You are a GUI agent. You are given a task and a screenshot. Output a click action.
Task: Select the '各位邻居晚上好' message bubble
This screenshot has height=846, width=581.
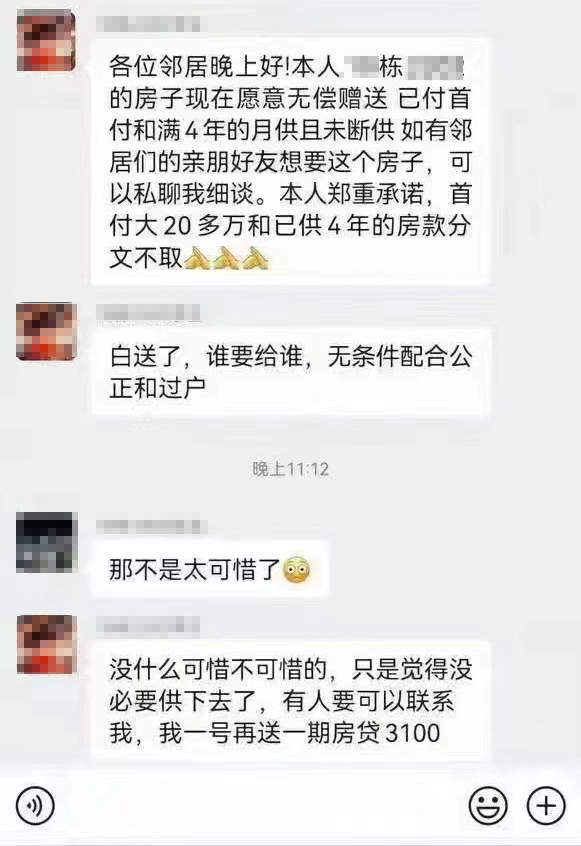pyautogui.click(x=290, y=162)
